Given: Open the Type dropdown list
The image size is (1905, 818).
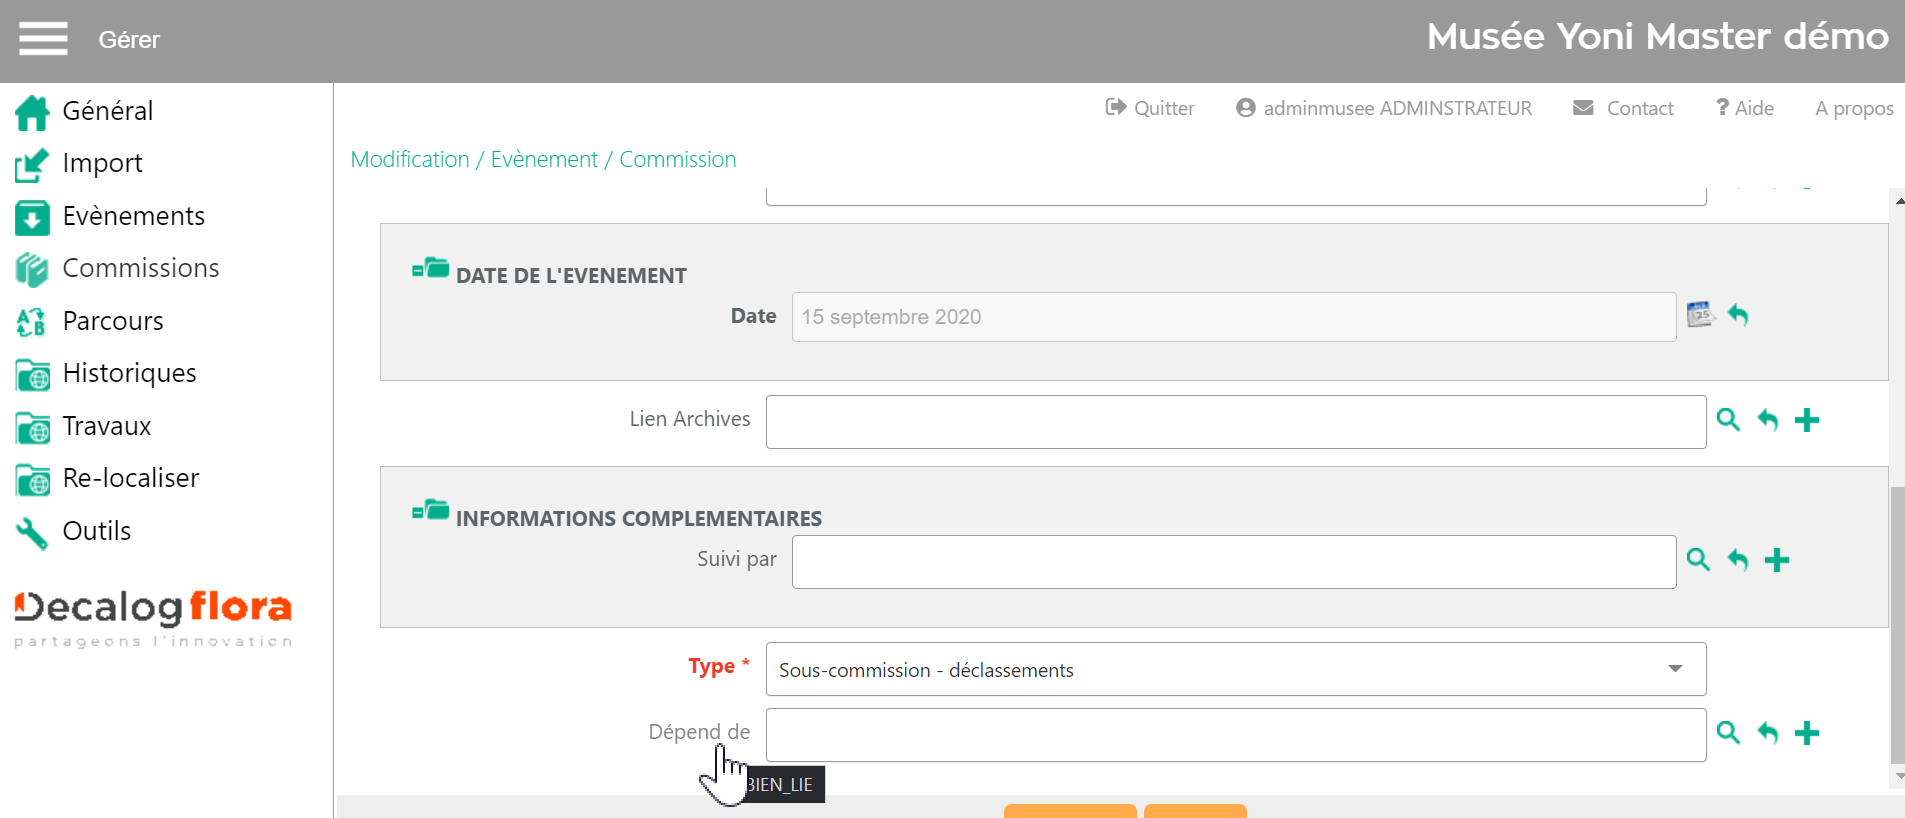Looking at the screenshot, I should pos(1235,669).
